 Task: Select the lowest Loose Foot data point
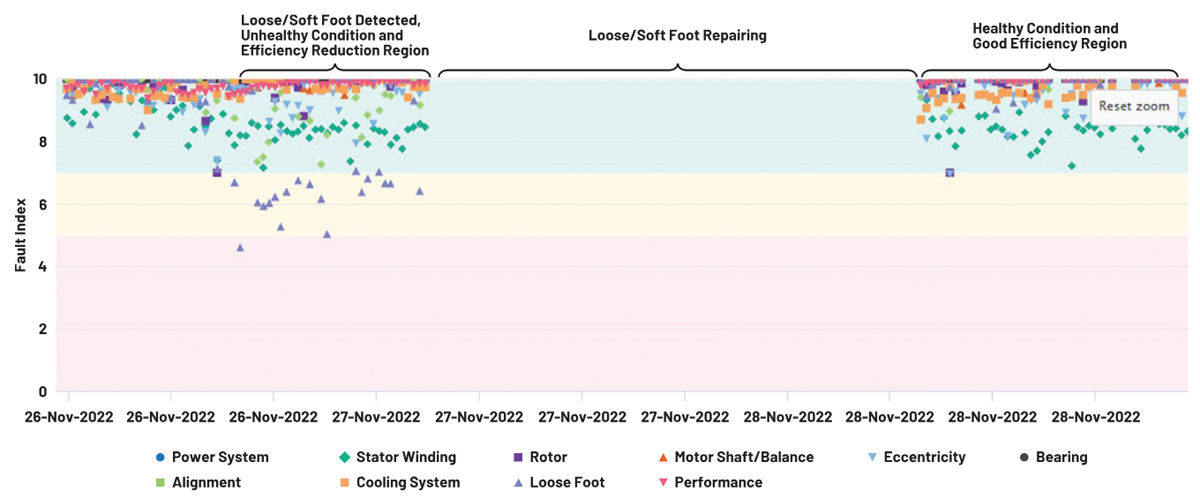[240, 247]
